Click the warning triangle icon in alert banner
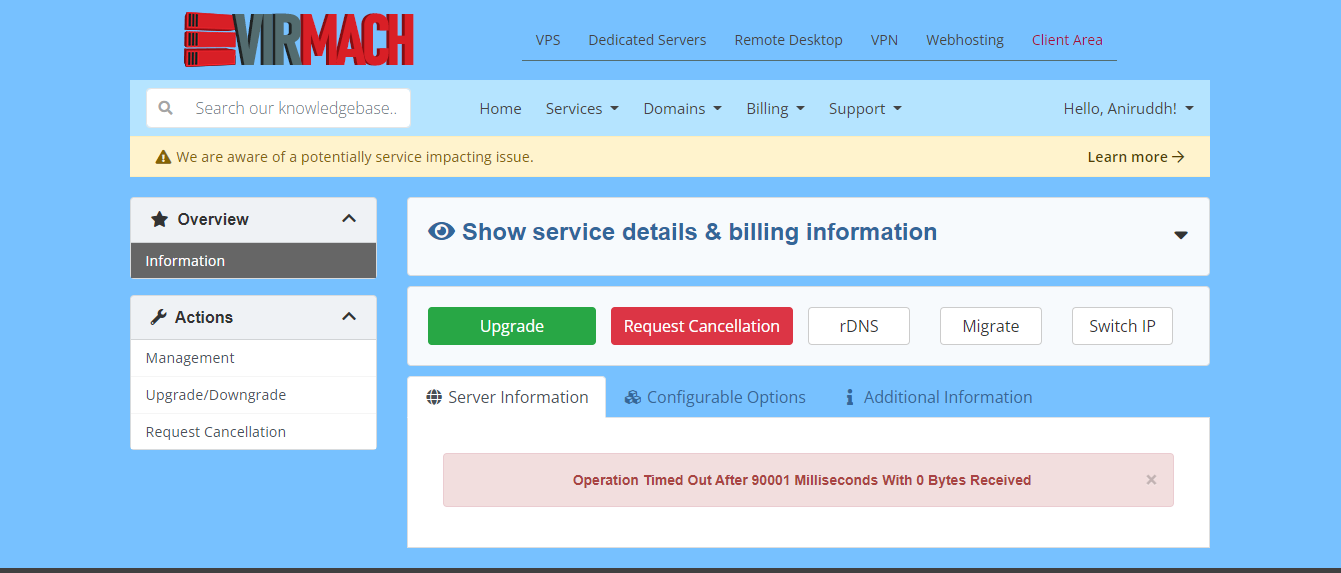 click(x=163, y=157)
